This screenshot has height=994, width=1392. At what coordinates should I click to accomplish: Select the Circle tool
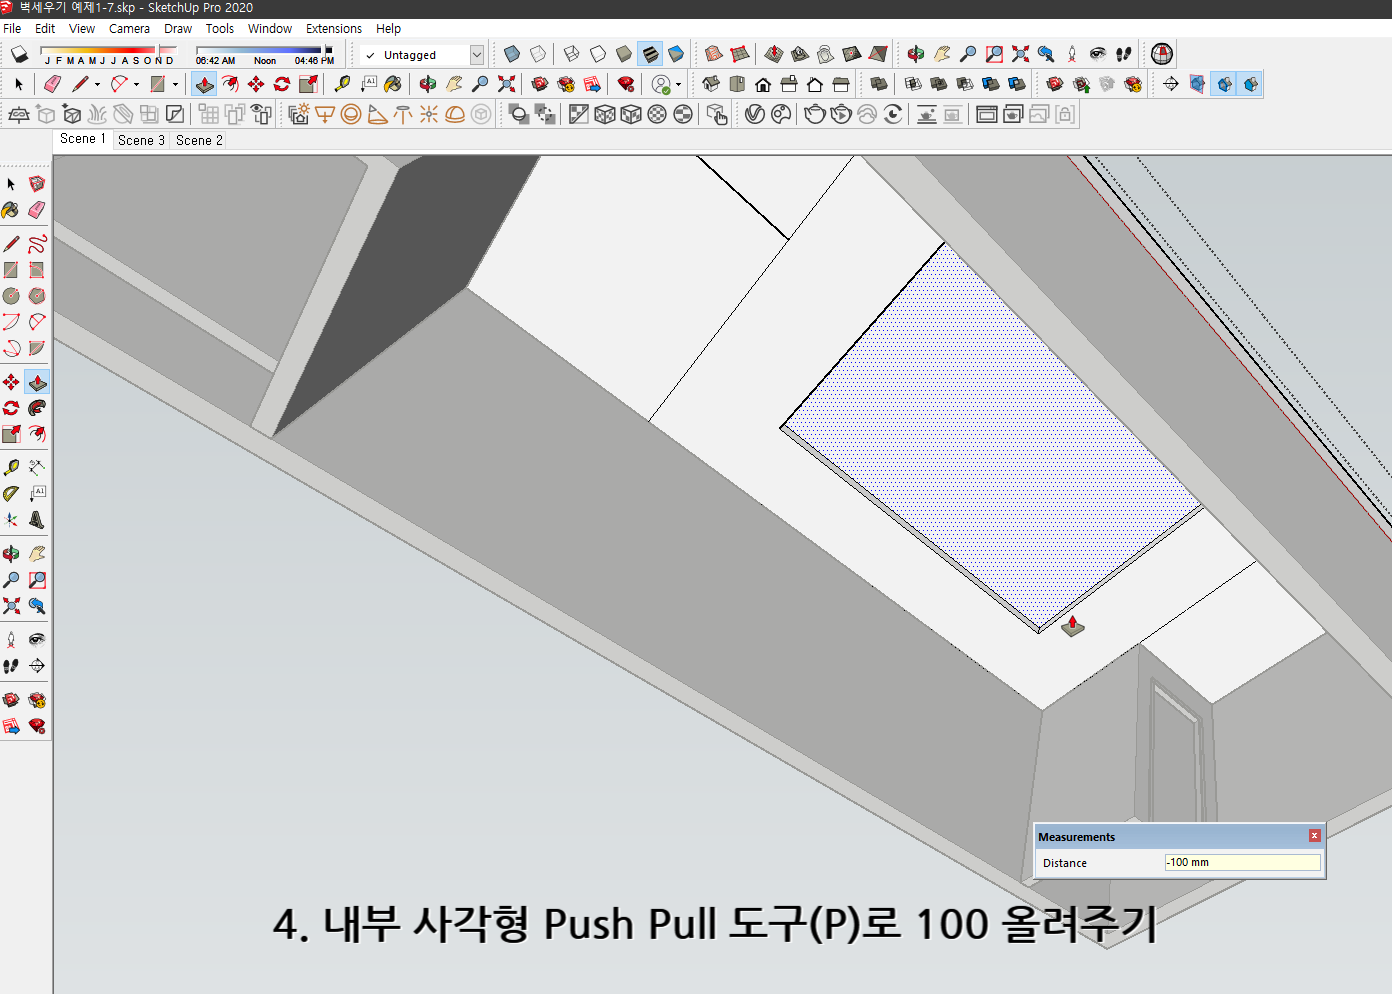click(11, 296)
